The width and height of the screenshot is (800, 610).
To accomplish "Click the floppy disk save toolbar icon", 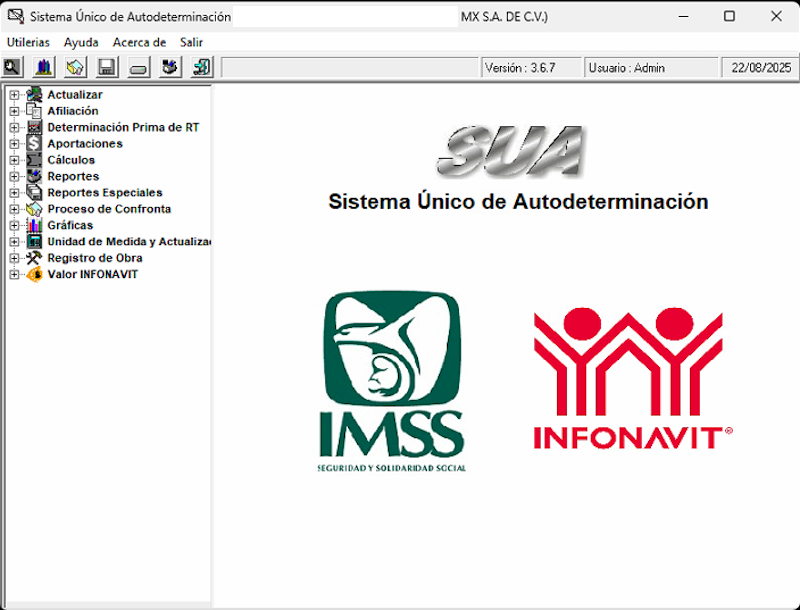I will click(x=107, y=67).
